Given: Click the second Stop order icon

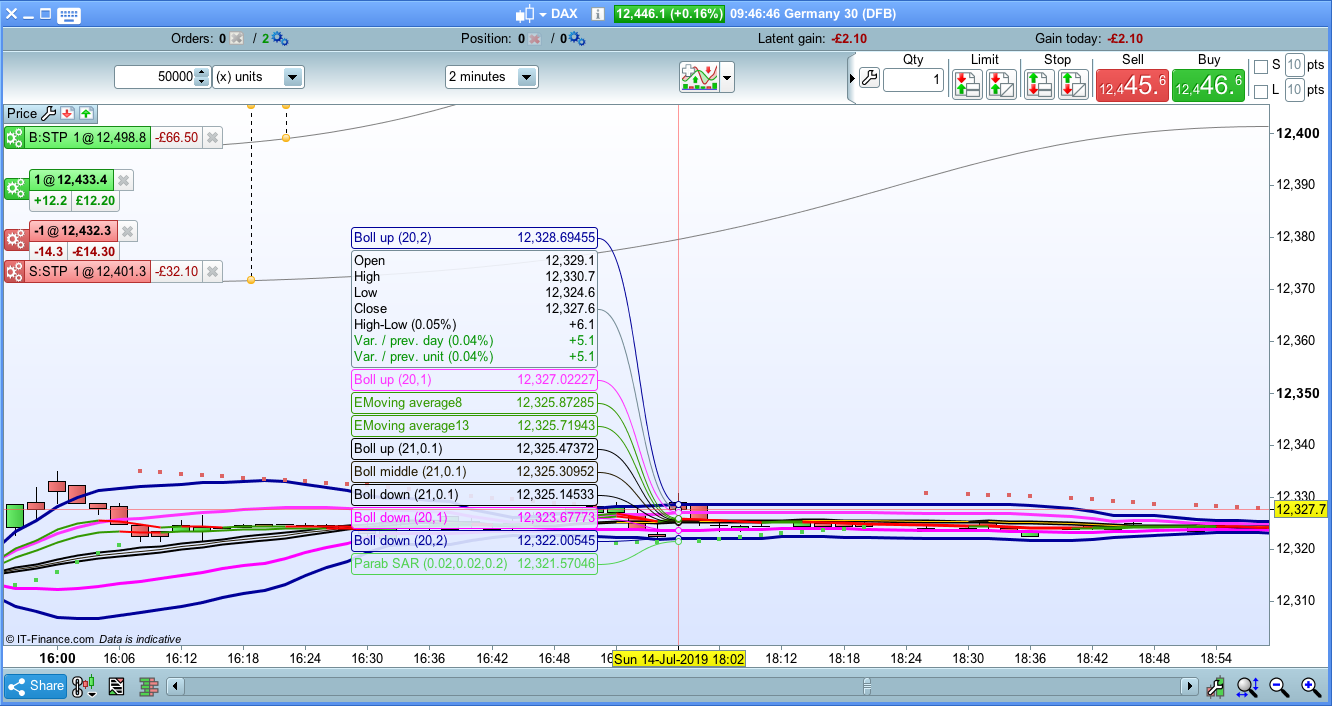Looking at the screenshot, I should coord(1074,84).
